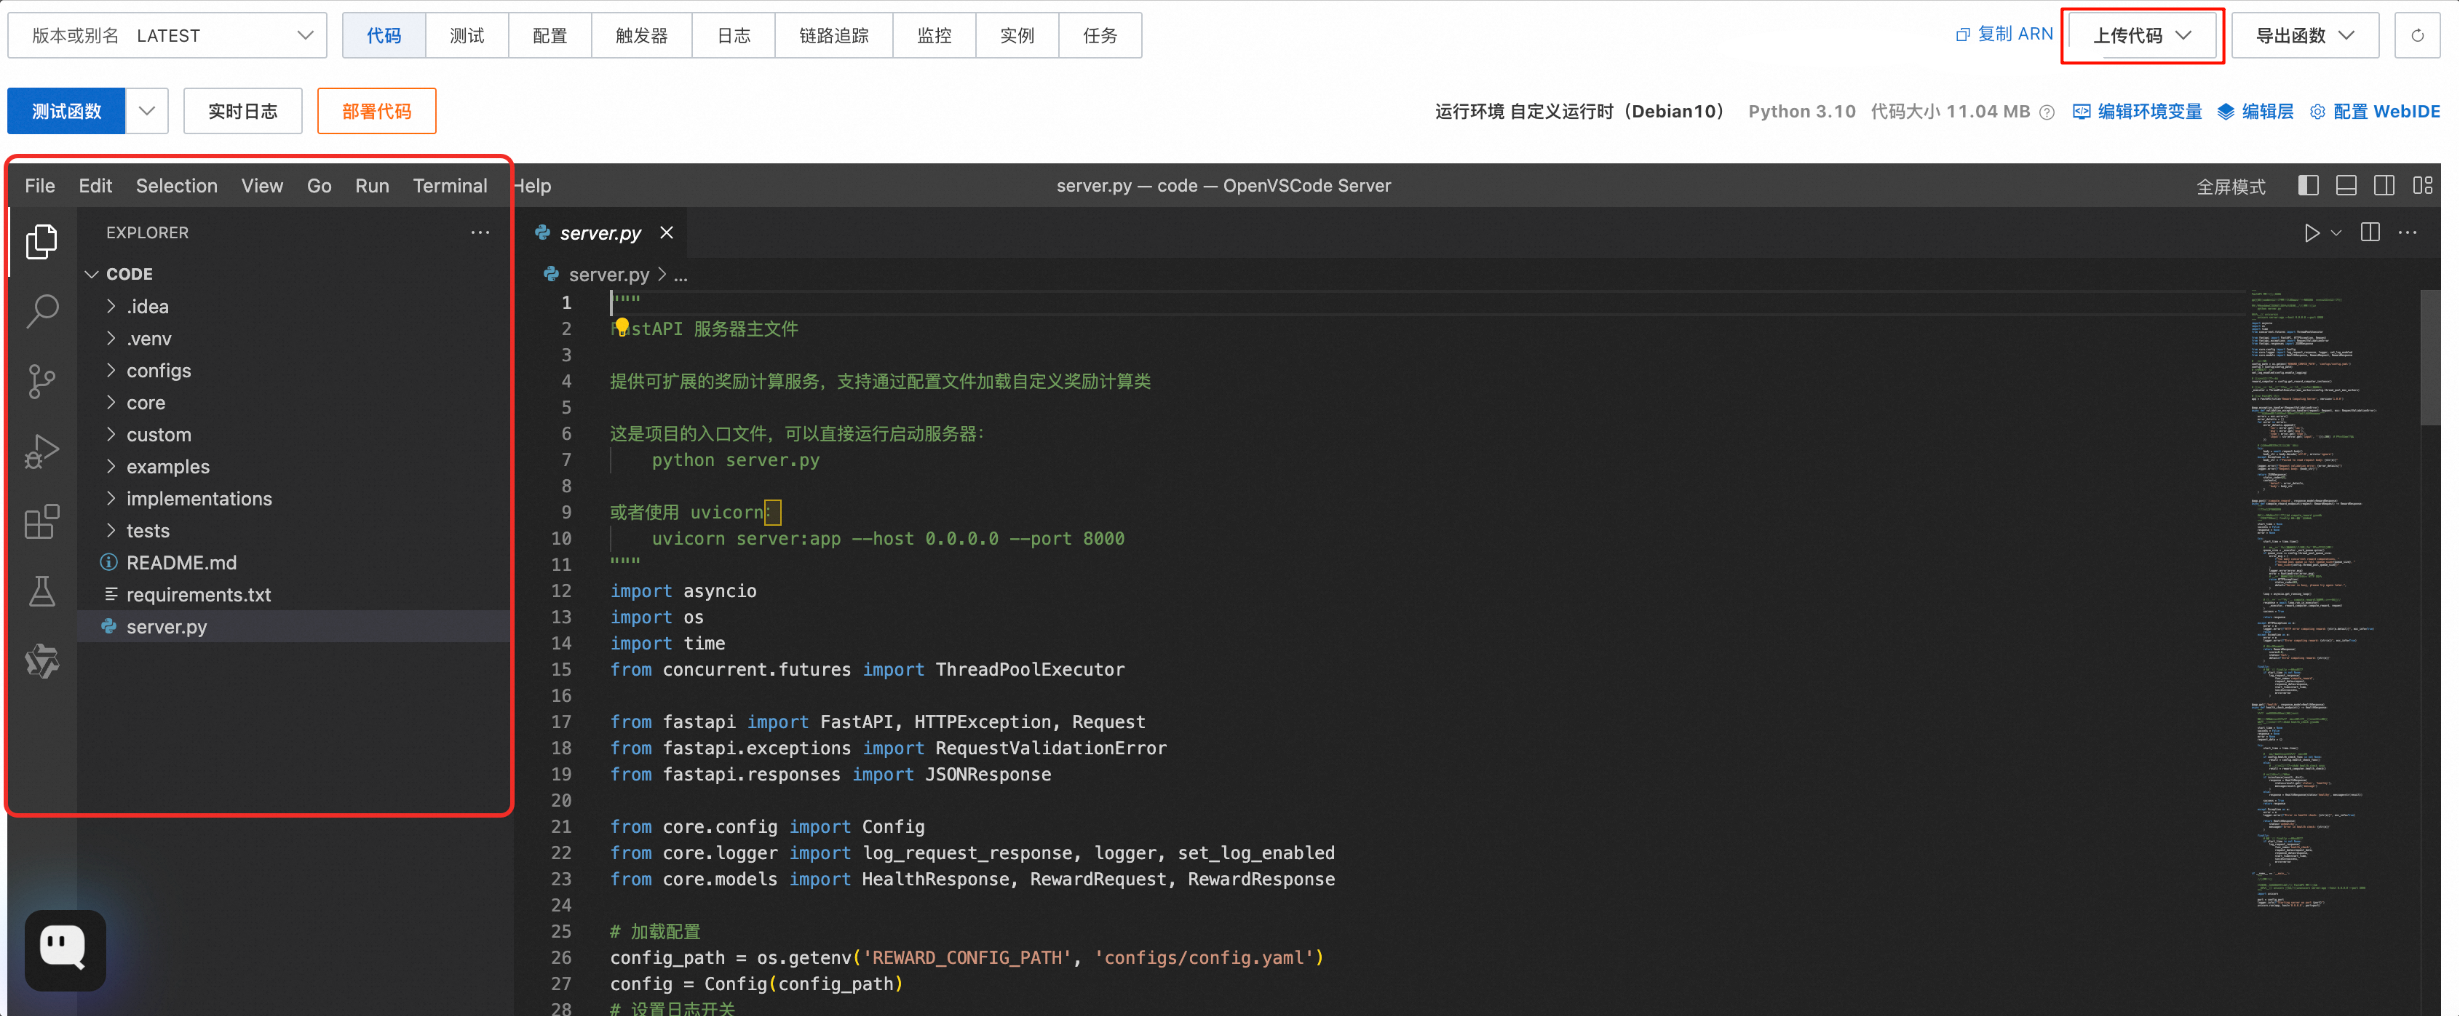Screen dimensions: 2459x1016
Task: Click the 部署代码 button
Action: click(x=377, y=111)
